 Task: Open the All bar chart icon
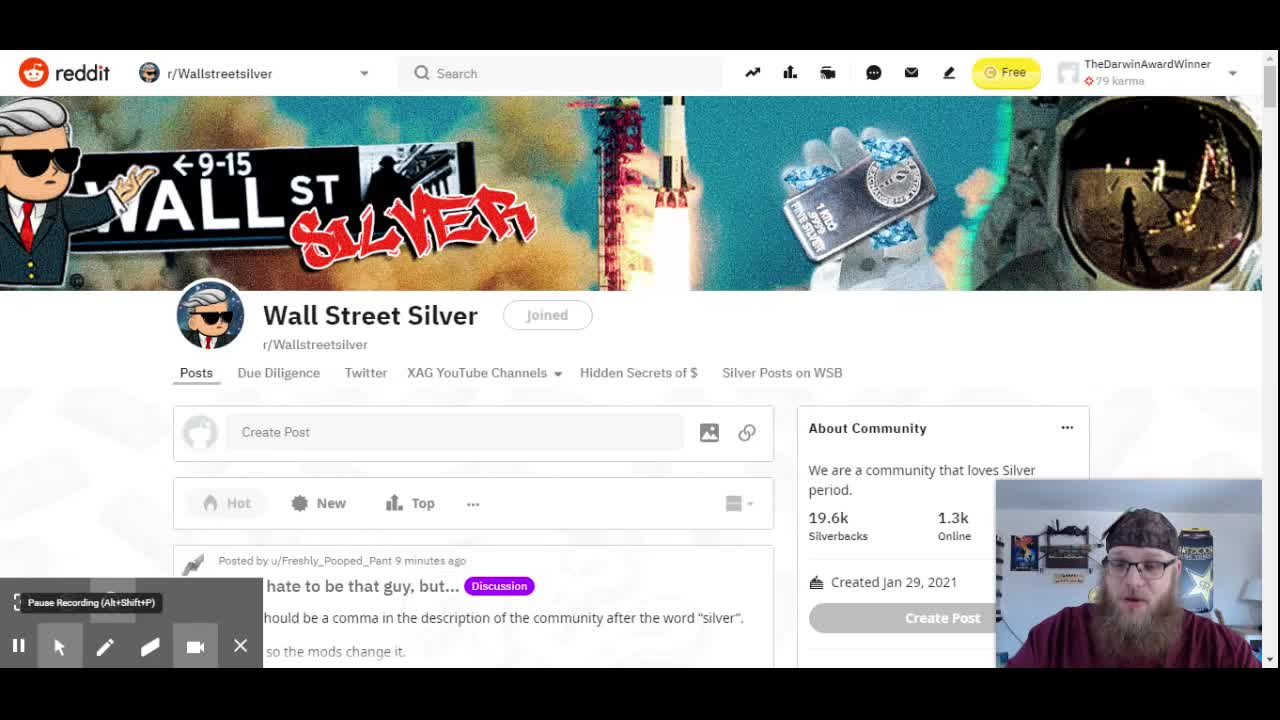click(790, 72)
